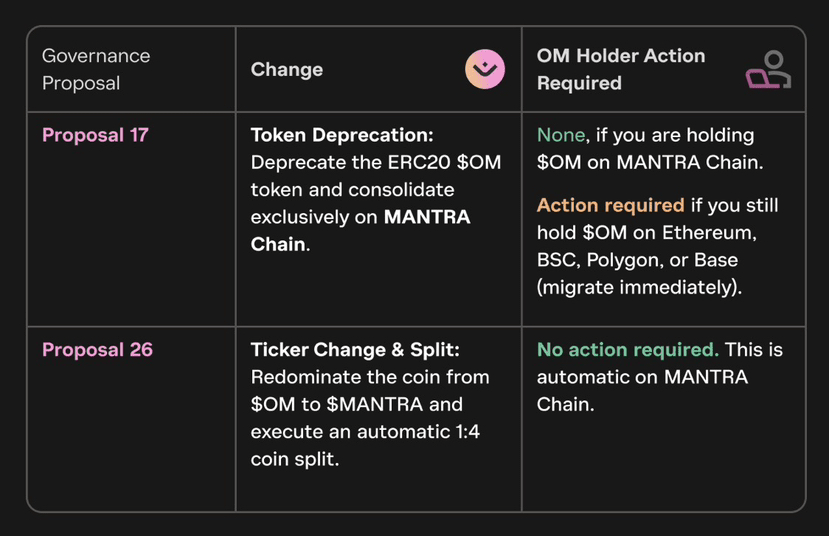Click bold MANTRA Chain in Token Deprecation cell
829x536 pixels.
[x=426, y=217]
